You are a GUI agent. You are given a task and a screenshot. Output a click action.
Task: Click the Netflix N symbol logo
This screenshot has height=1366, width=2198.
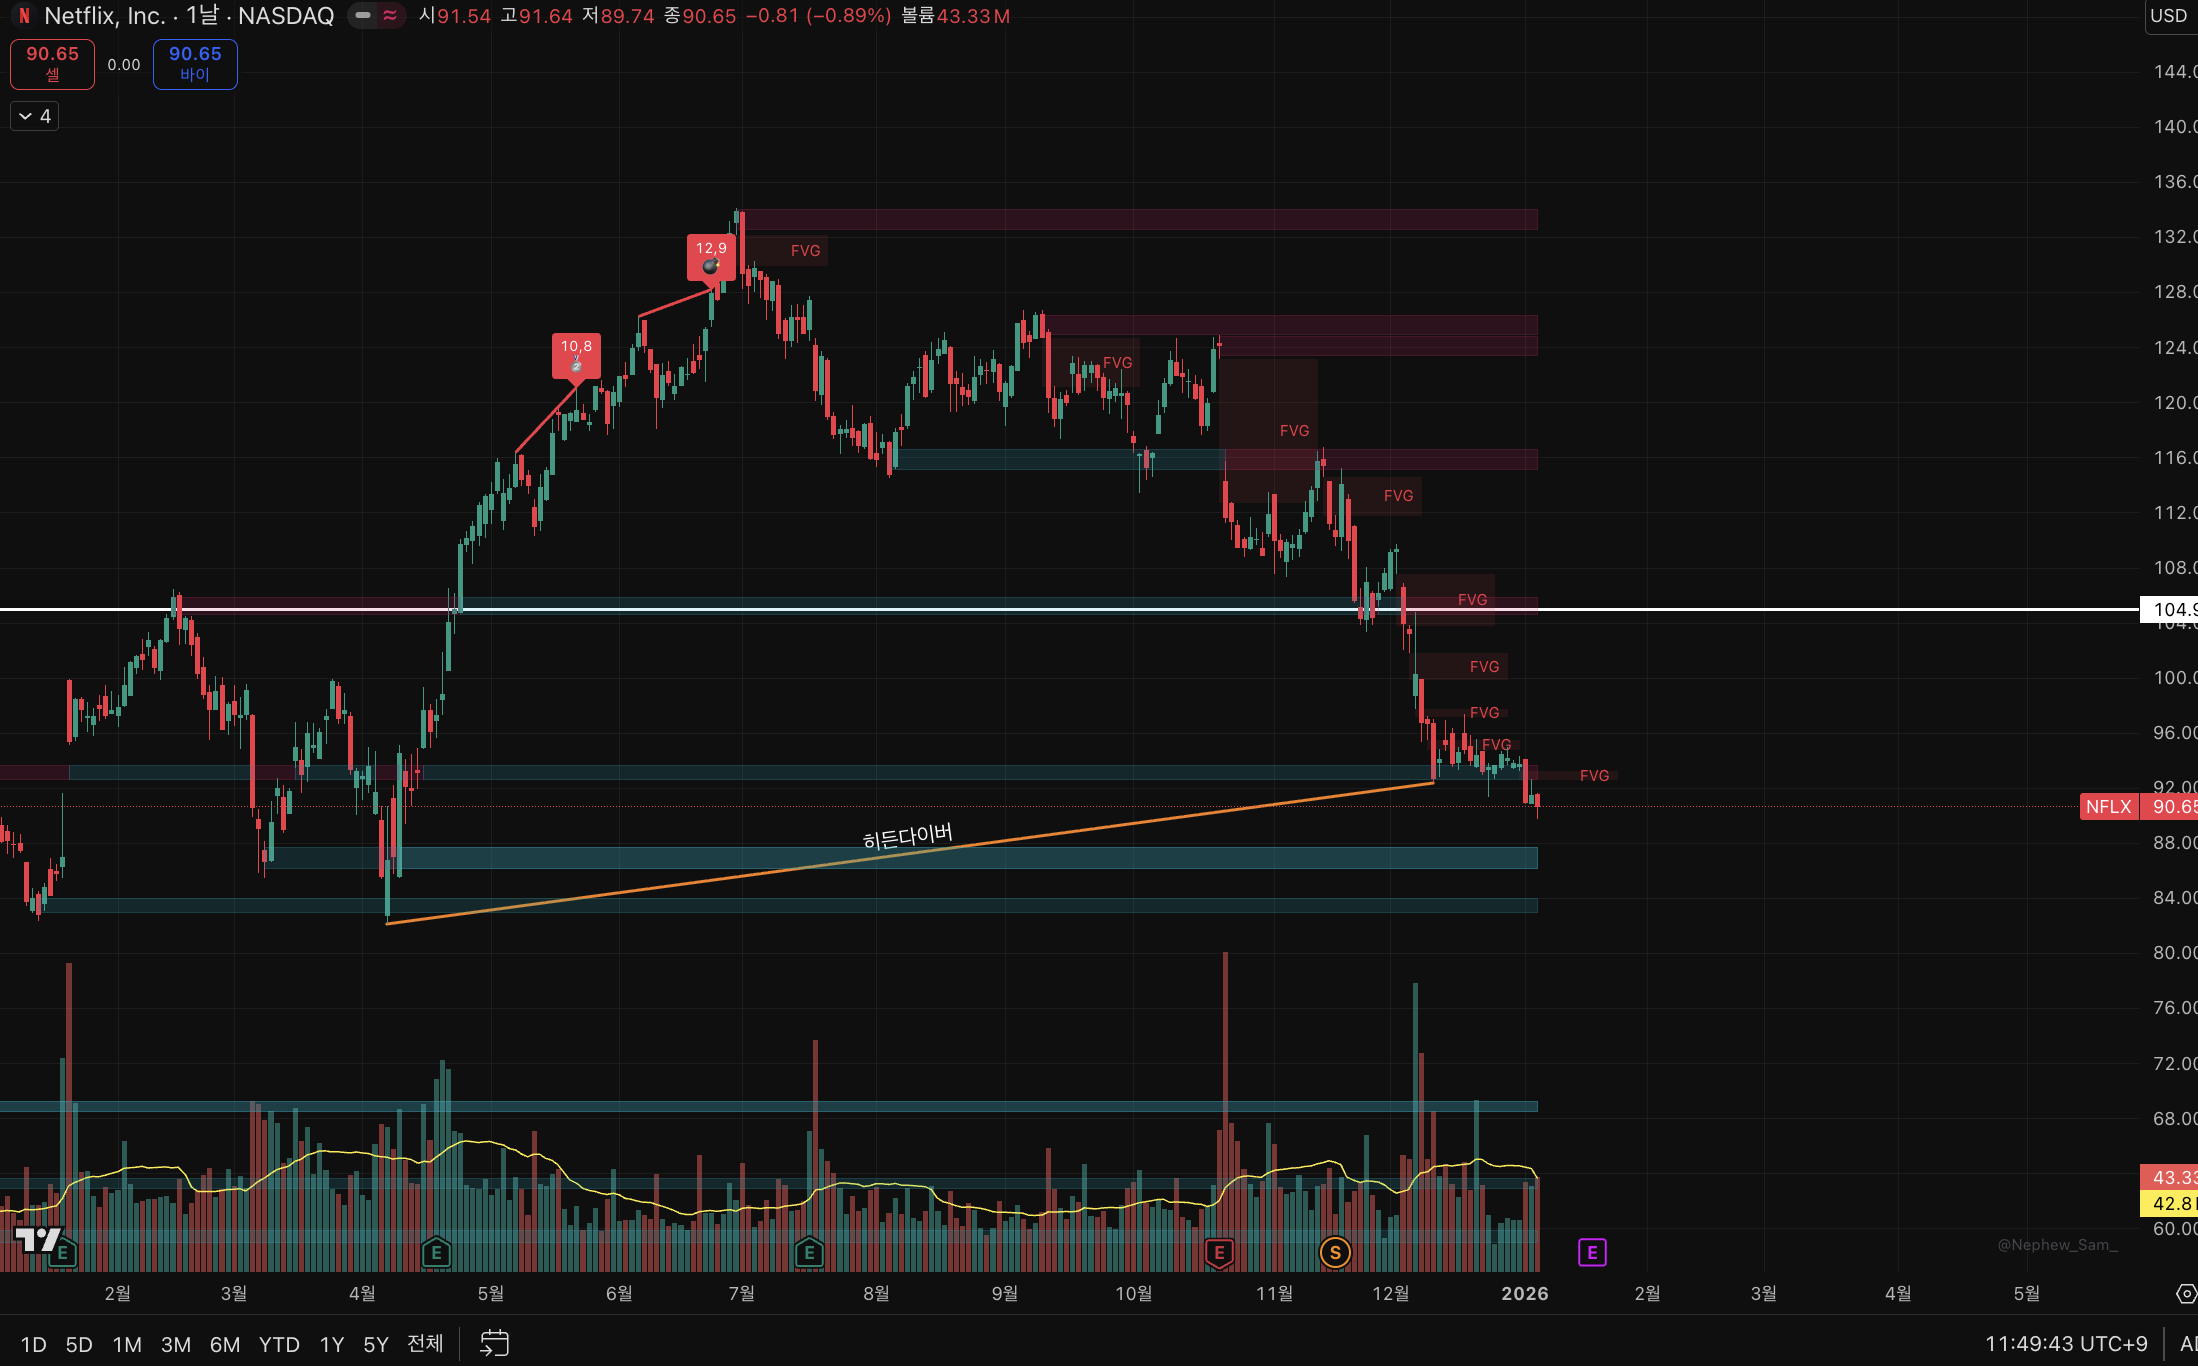(x=24, y=16)
